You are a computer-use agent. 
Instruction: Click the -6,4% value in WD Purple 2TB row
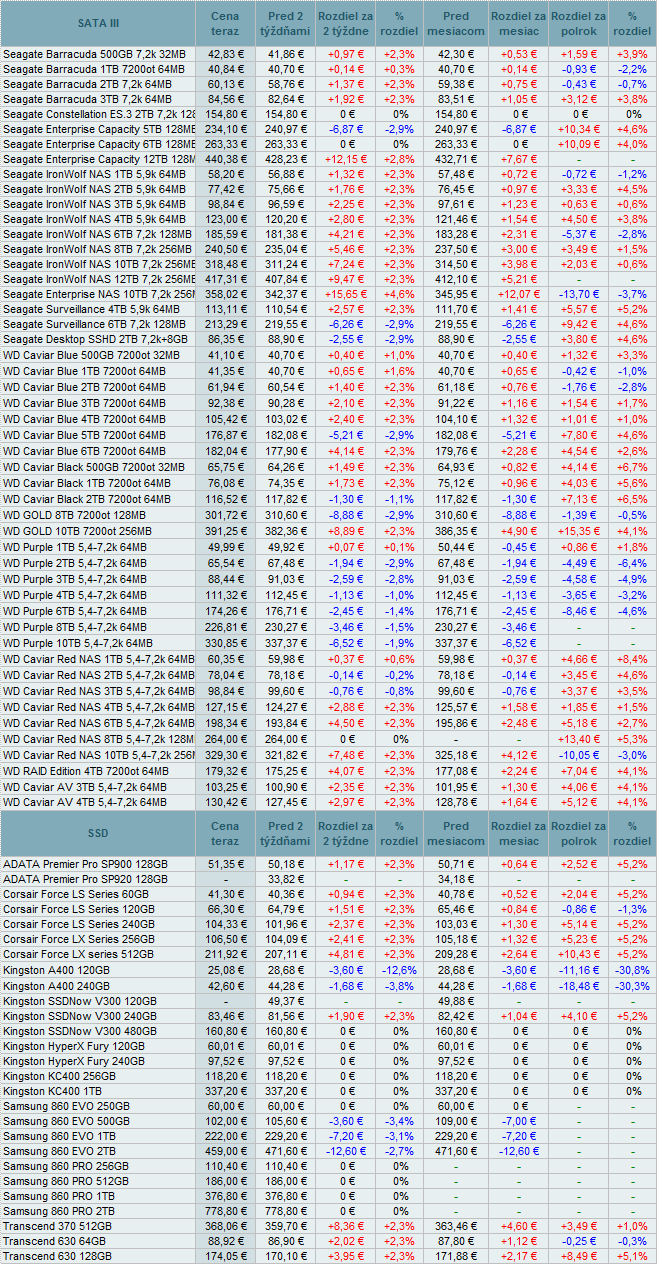coord(631,564)
